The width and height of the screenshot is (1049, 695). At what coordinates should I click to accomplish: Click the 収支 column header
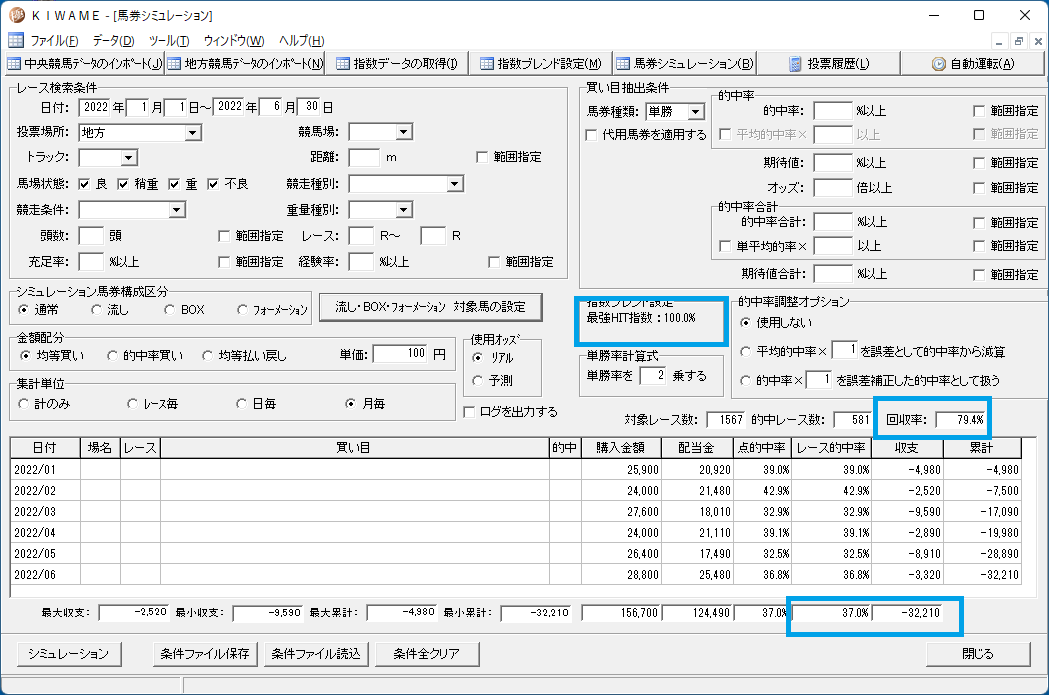coord(907,448)
